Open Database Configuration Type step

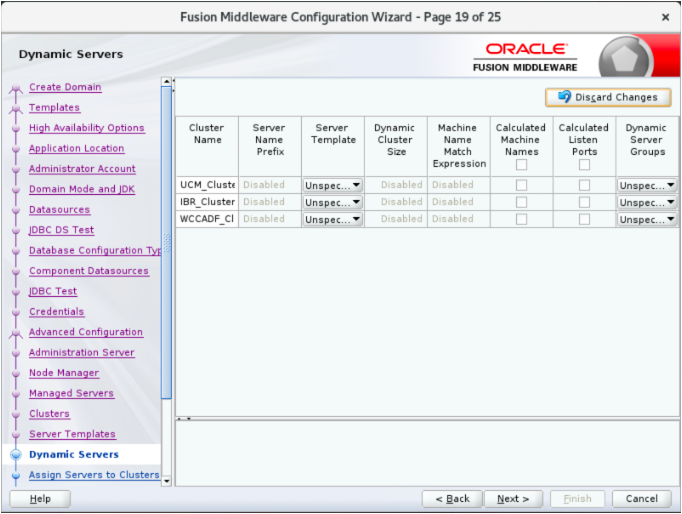pos(95,250)
